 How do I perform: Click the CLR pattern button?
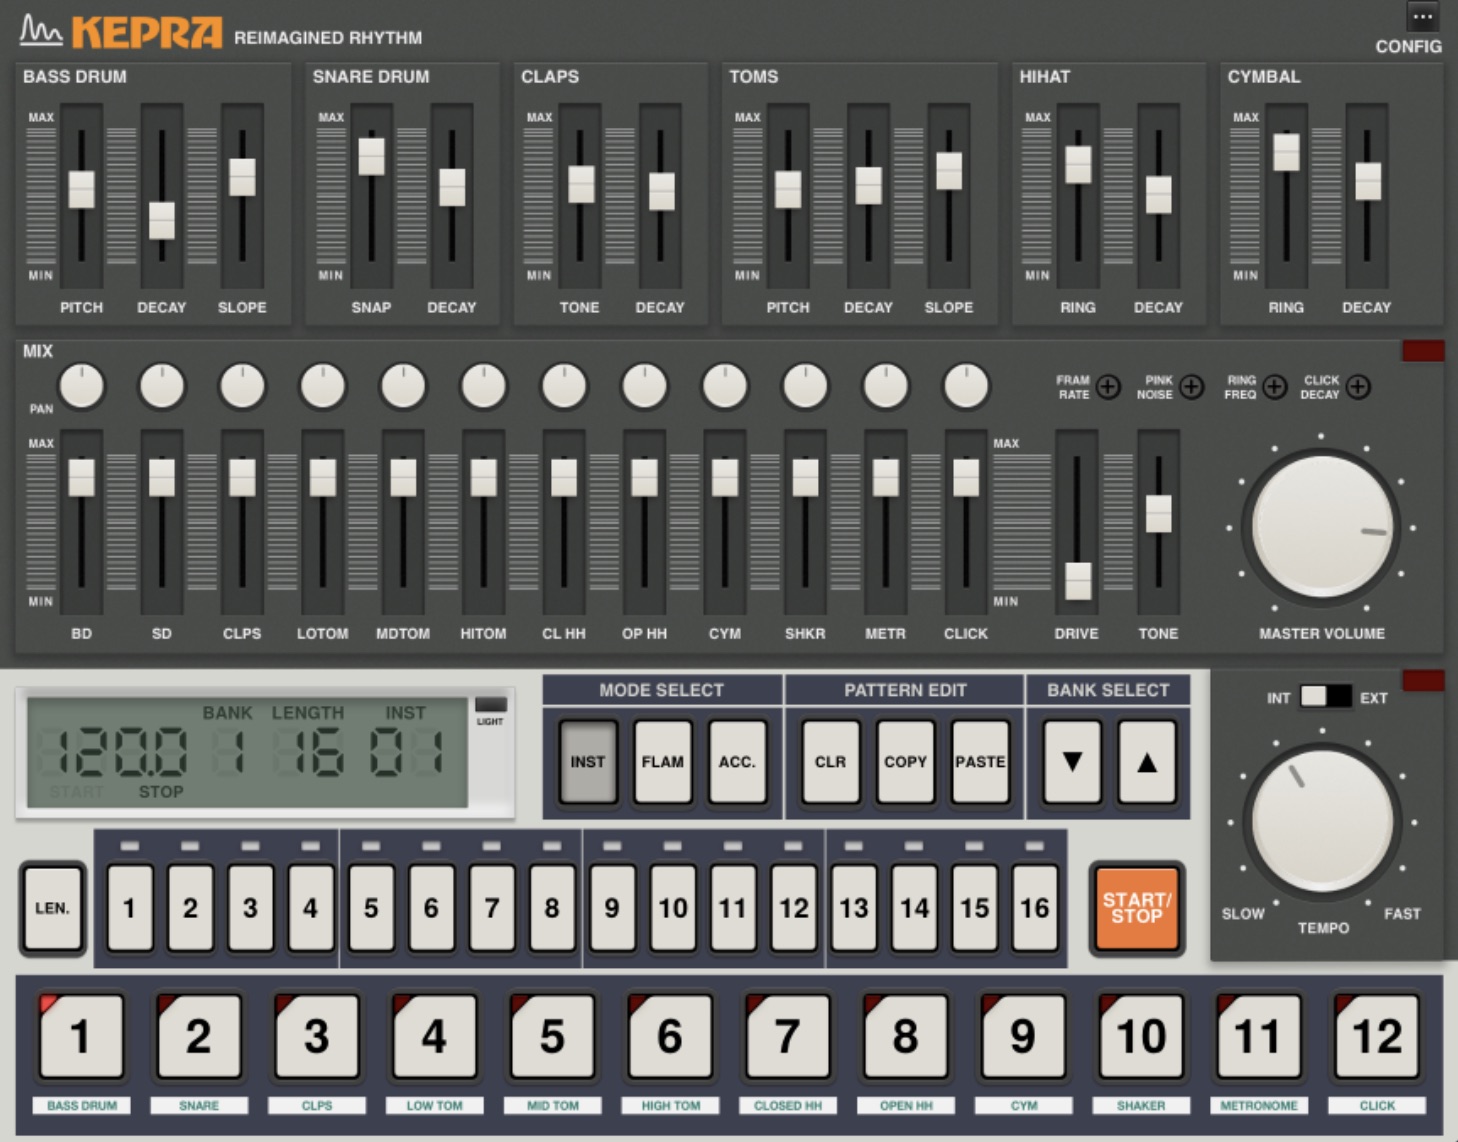click(x=830, y=762)
